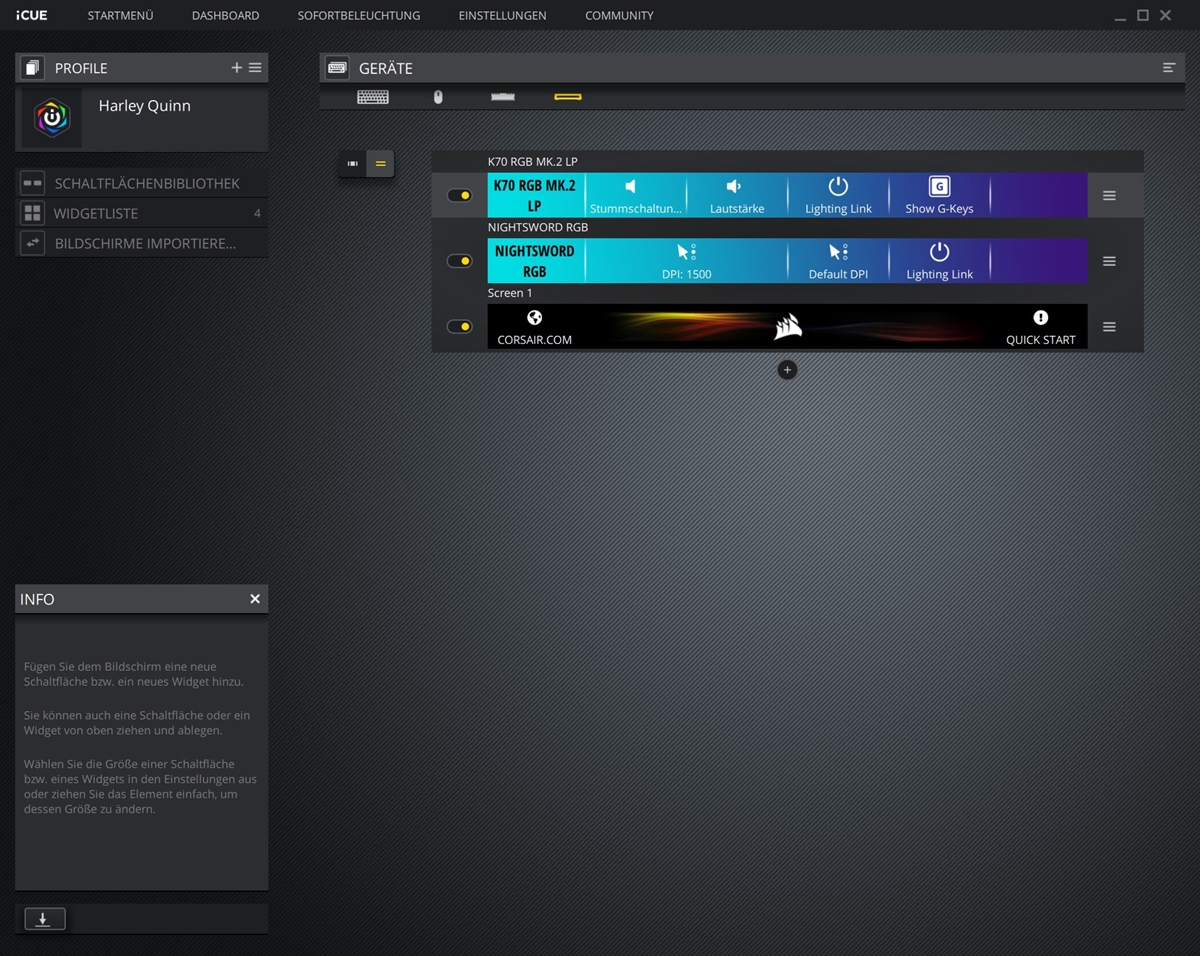Click the widget count 4 in Widgetliste
Screen dimensions: 1200x956
coord(257,213)
